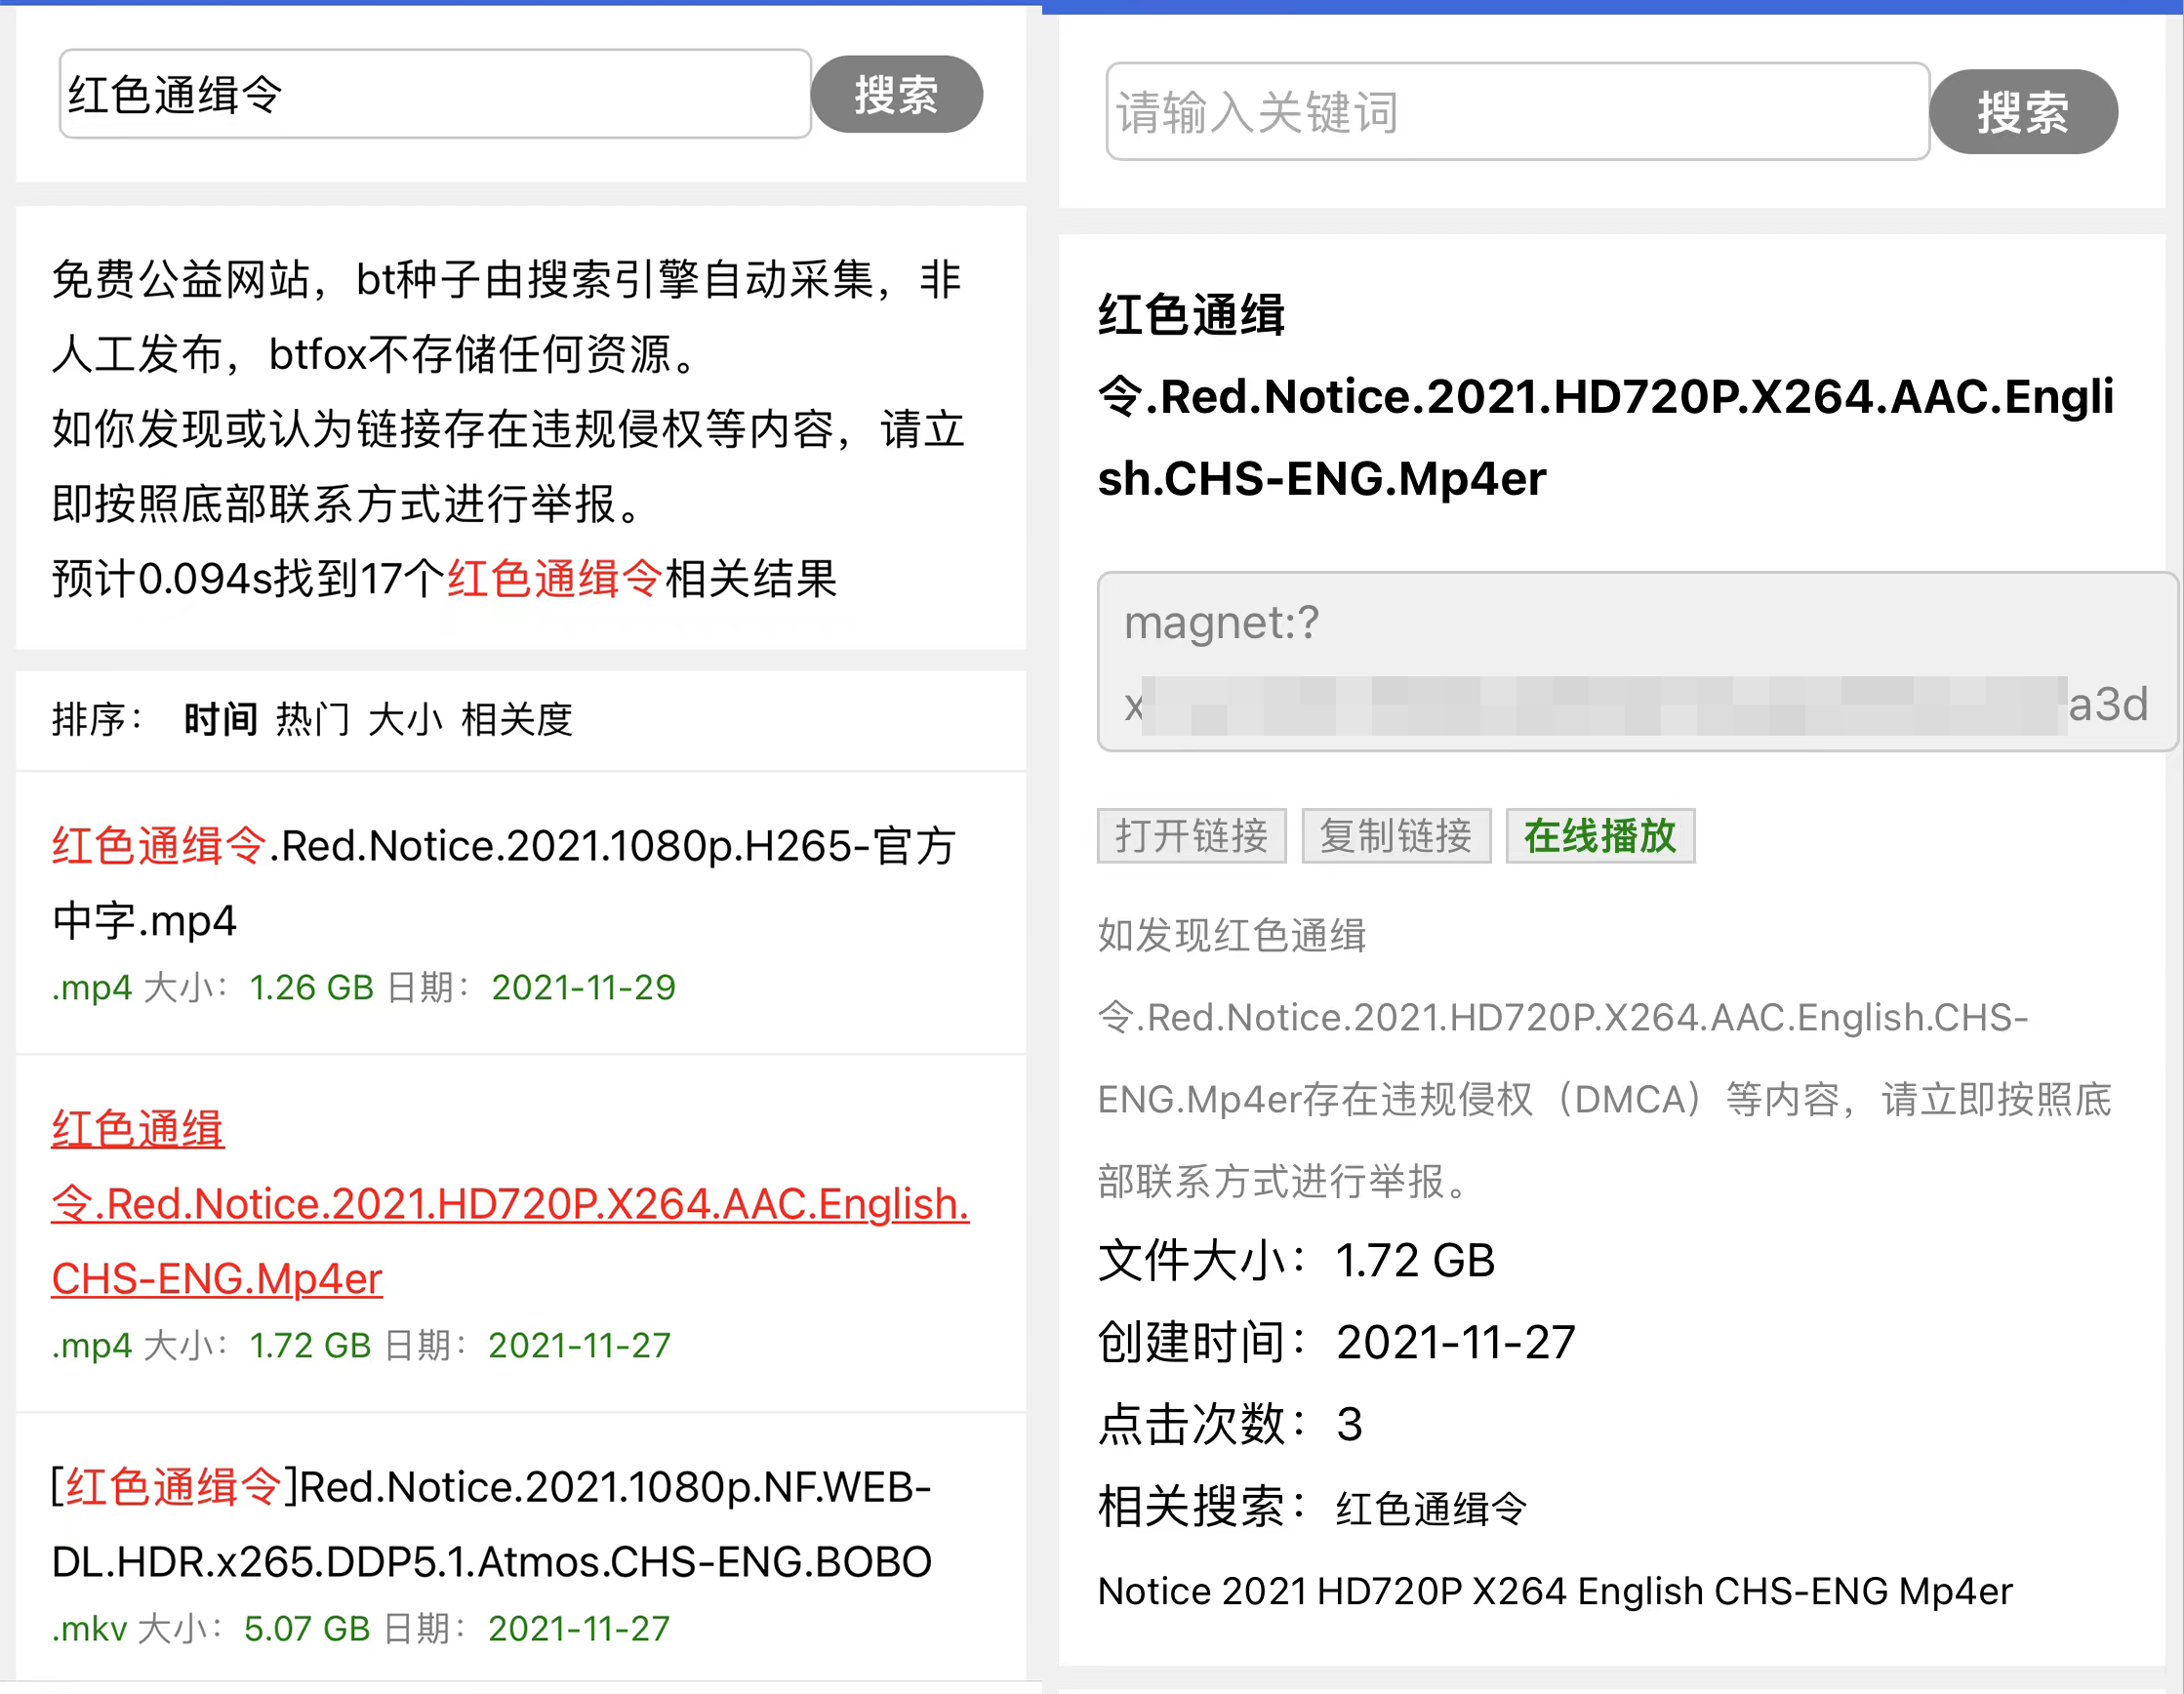Sort results by 大小
The image size is (2184, 1694).
click(x=405, y=719)
